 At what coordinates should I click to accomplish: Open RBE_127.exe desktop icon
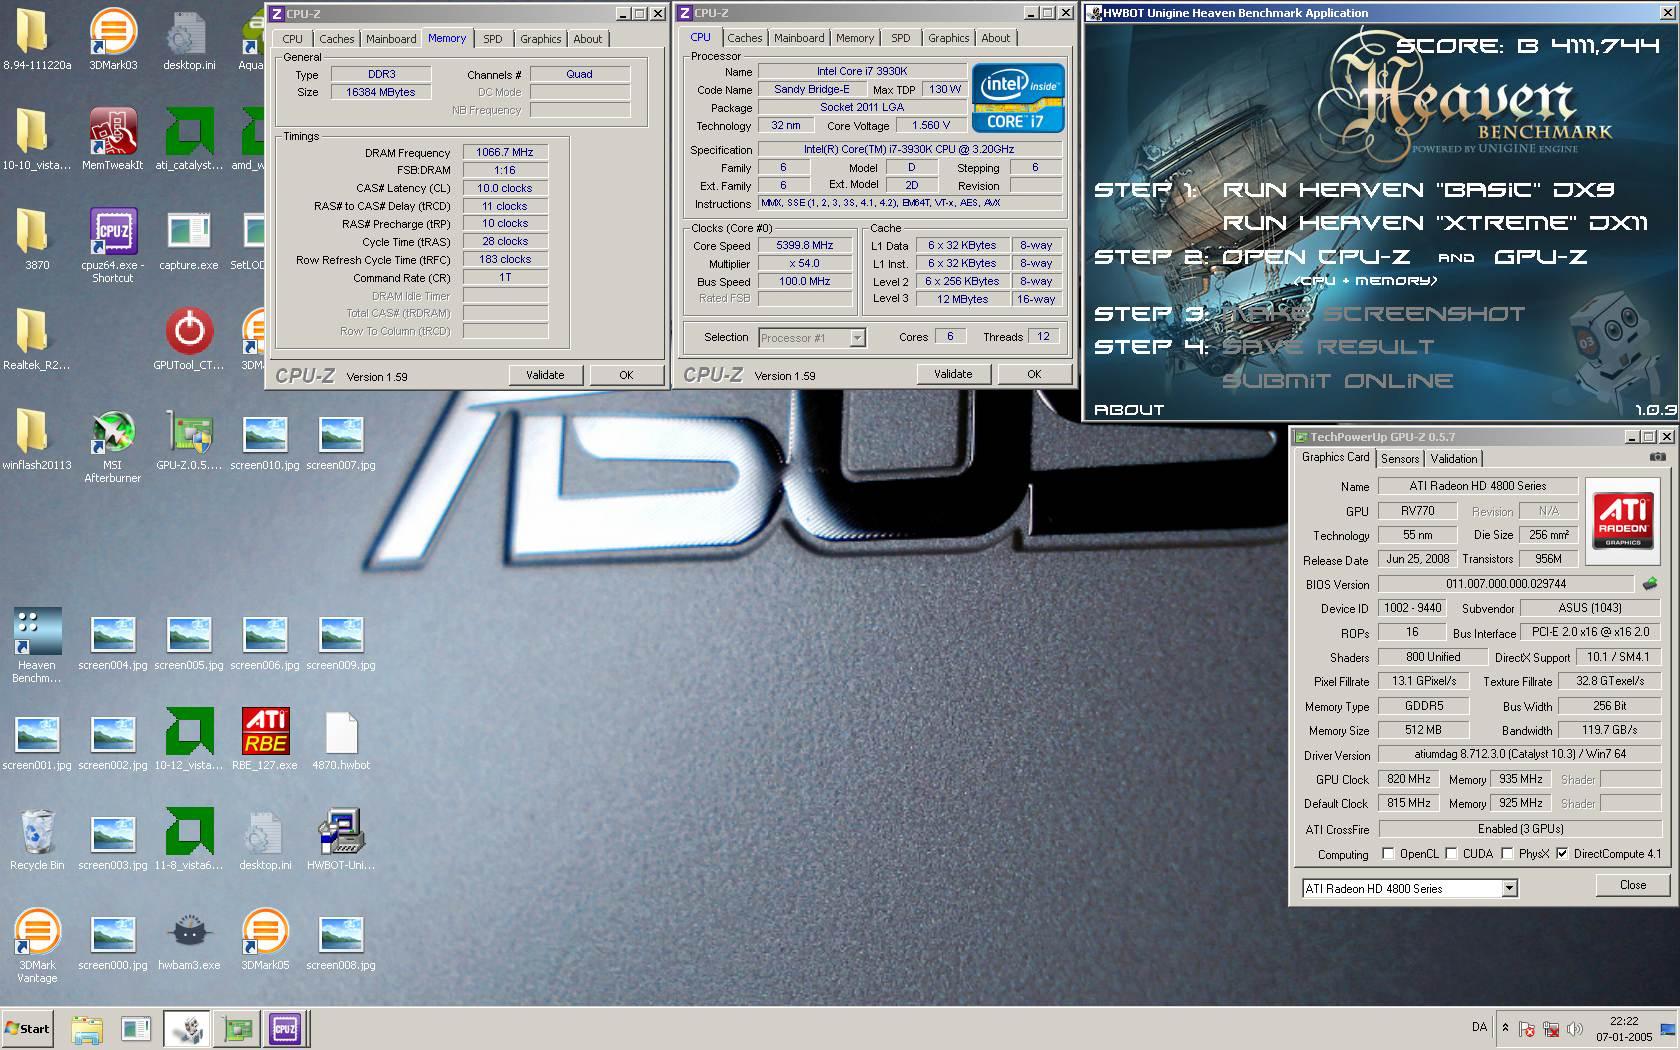tap(265, 738)
